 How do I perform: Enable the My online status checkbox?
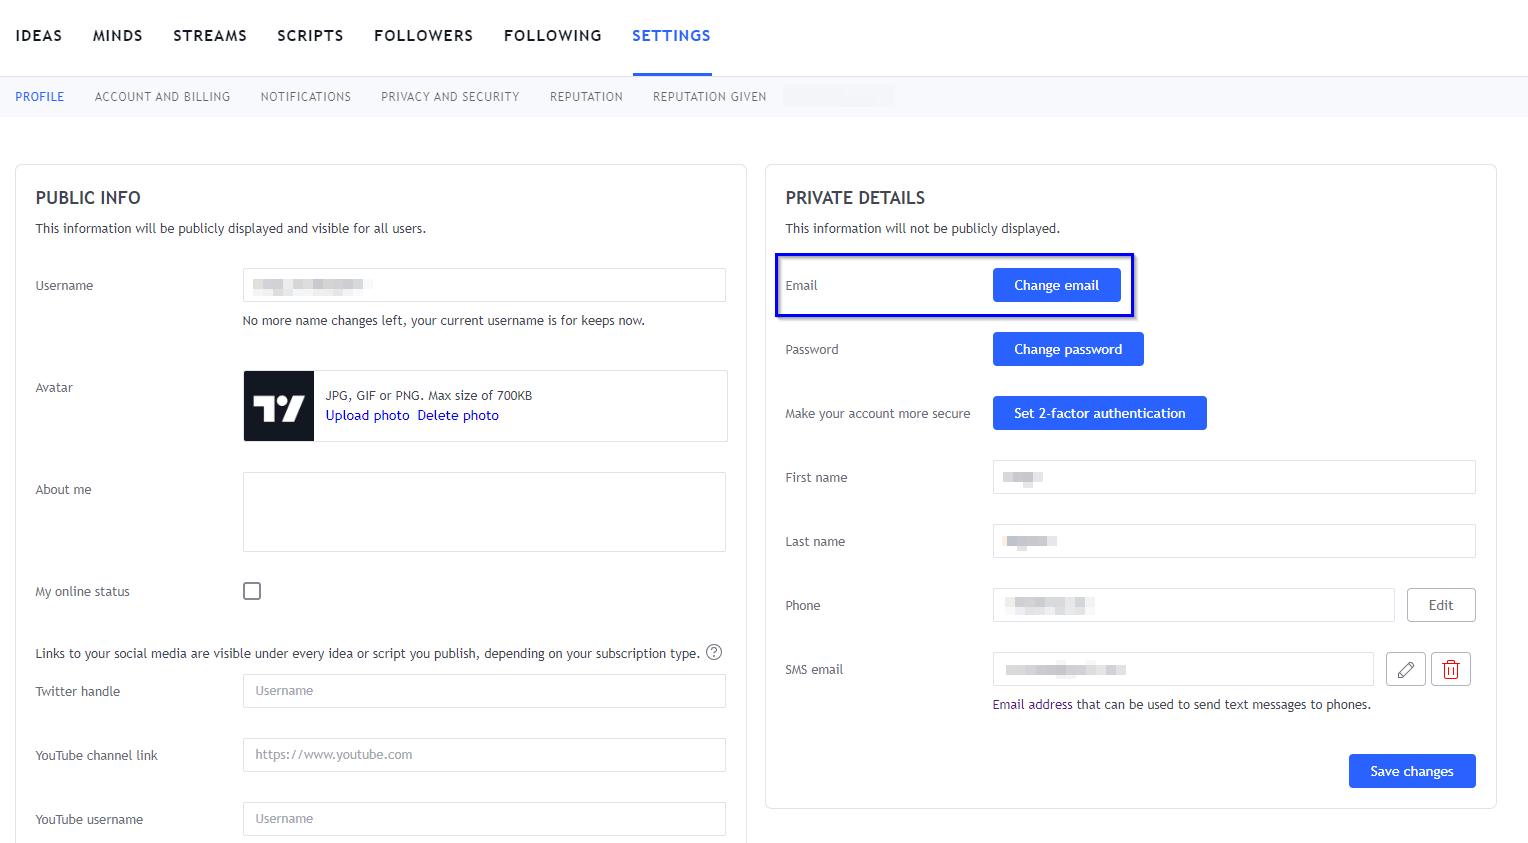pyautogui.click(x=251, y=590)
